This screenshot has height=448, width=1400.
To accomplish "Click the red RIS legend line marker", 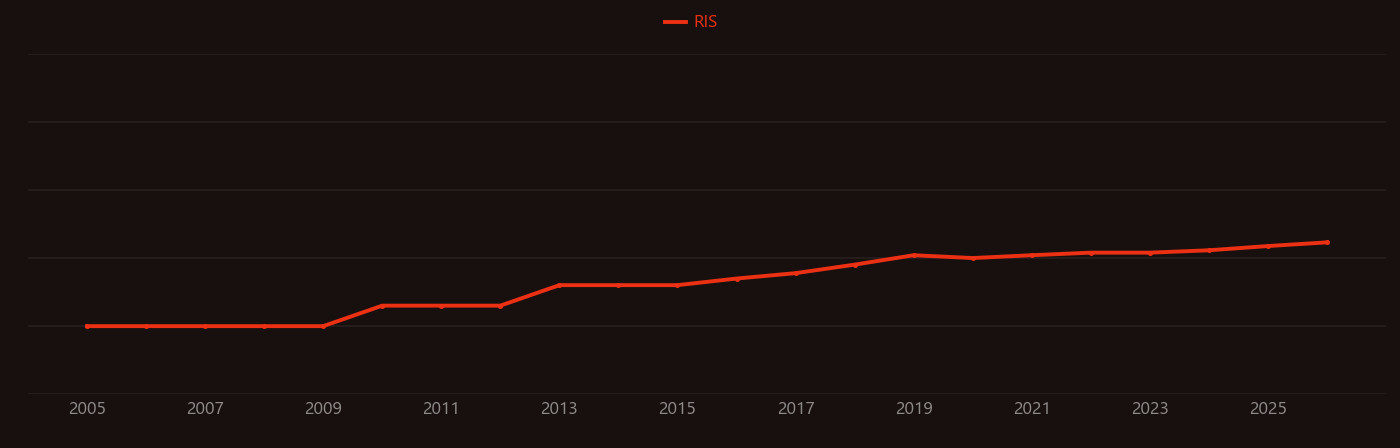I will [675, 22].
